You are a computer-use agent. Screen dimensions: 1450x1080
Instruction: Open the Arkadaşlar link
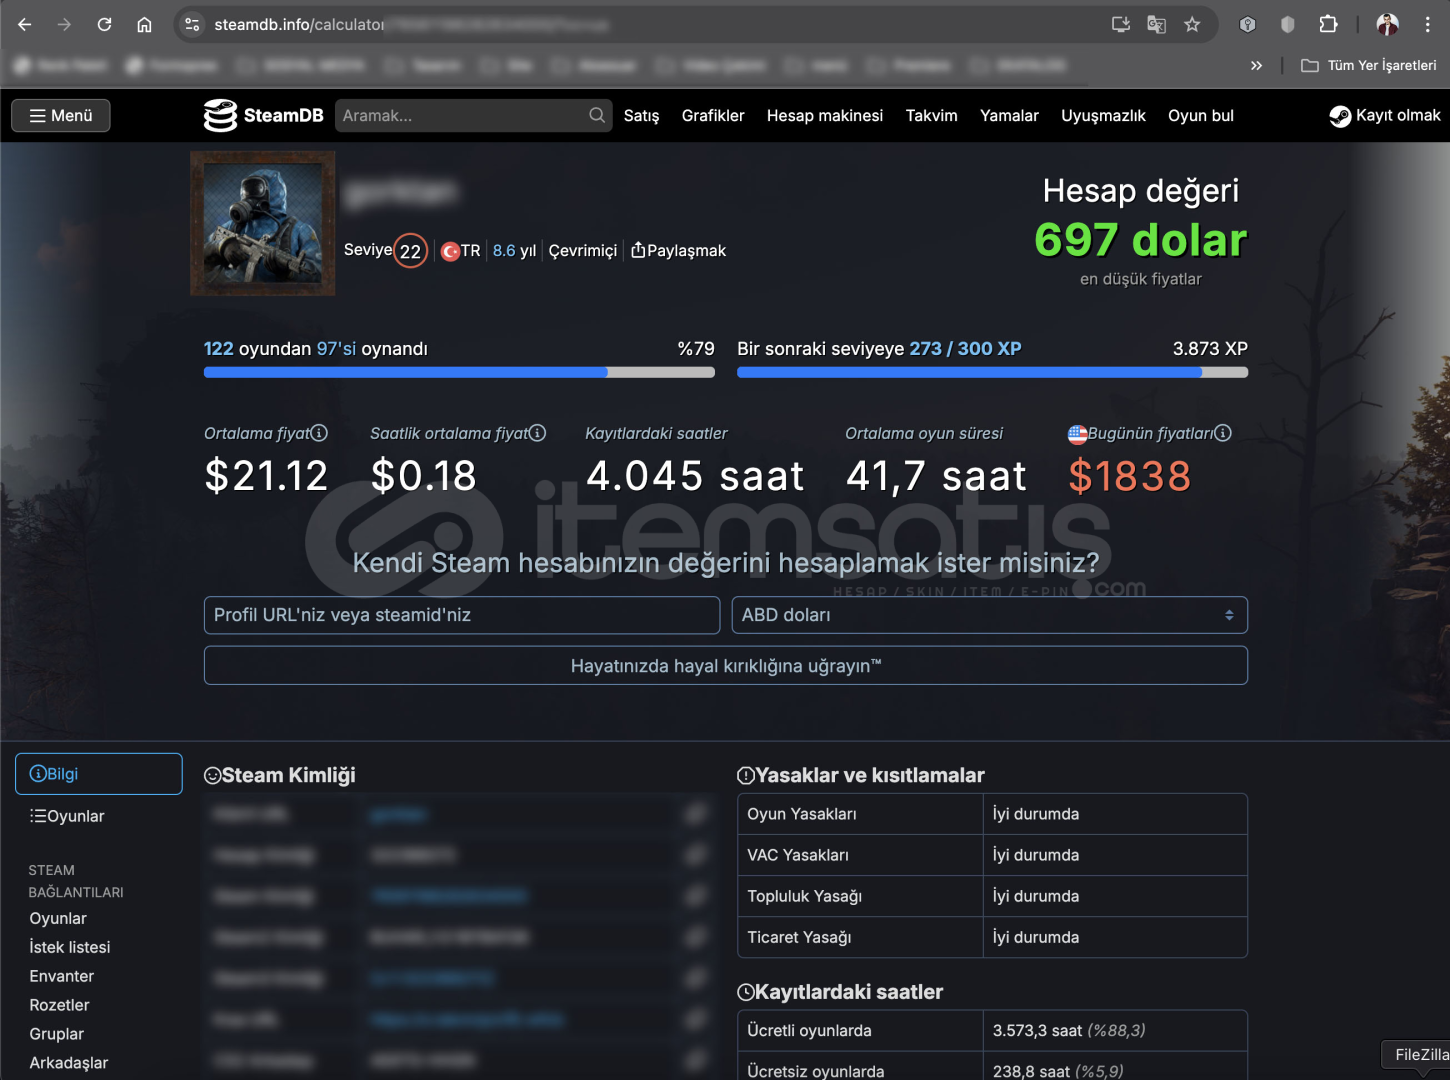point(69,1063)
